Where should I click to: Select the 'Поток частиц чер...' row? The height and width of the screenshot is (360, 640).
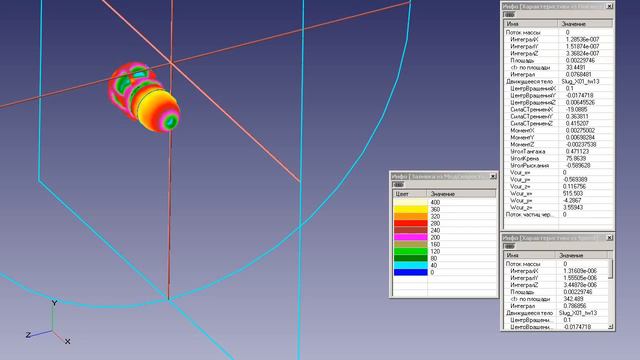point(558,214)
